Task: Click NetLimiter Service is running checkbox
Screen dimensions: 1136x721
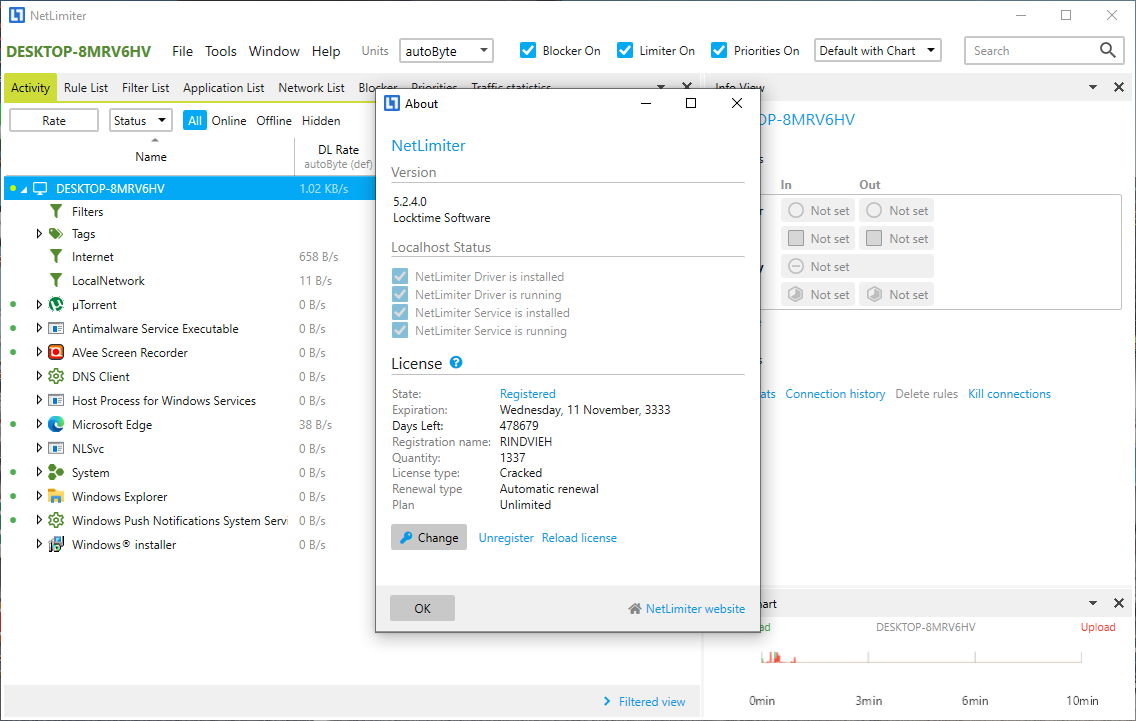Action: [400, 330]
